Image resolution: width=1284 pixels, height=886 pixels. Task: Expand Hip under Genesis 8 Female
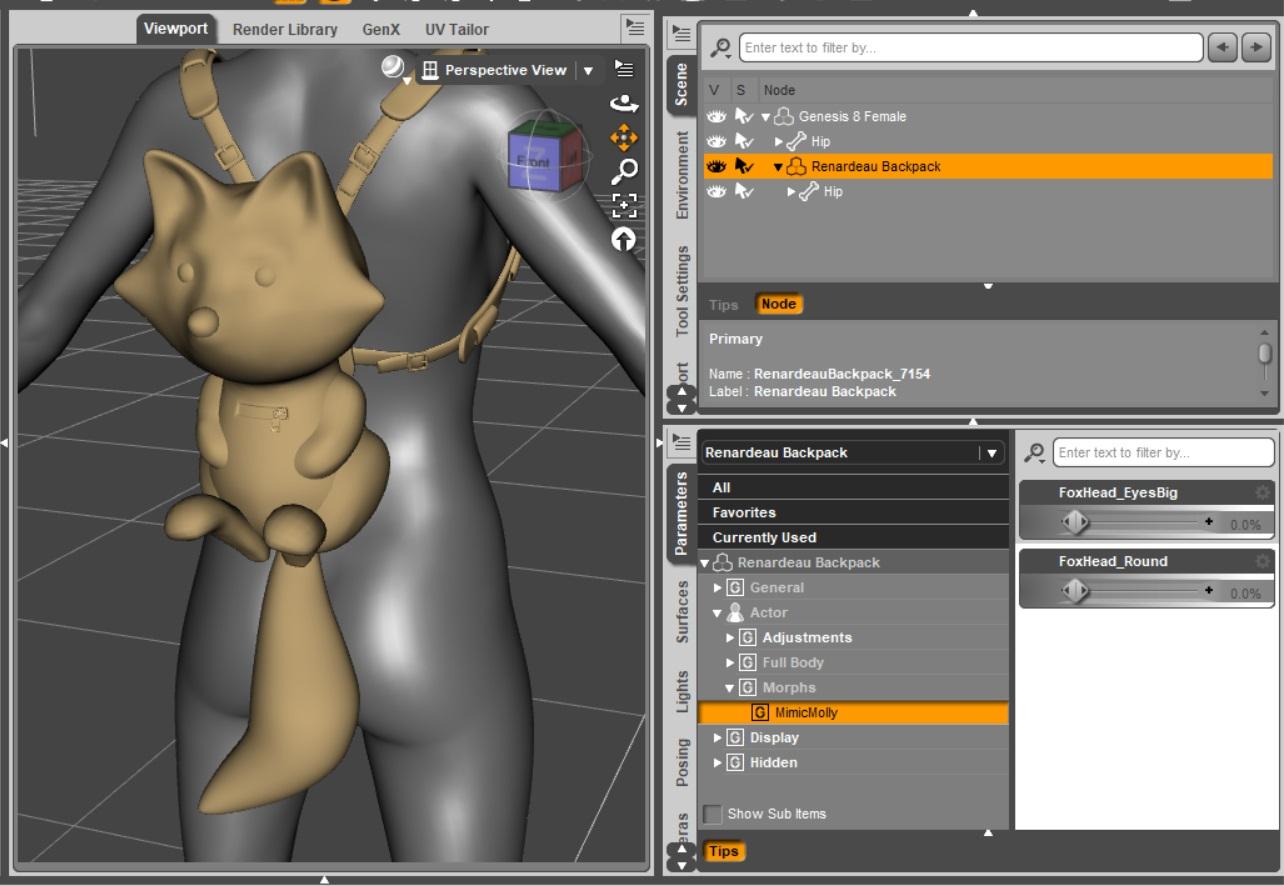(779, 142)
